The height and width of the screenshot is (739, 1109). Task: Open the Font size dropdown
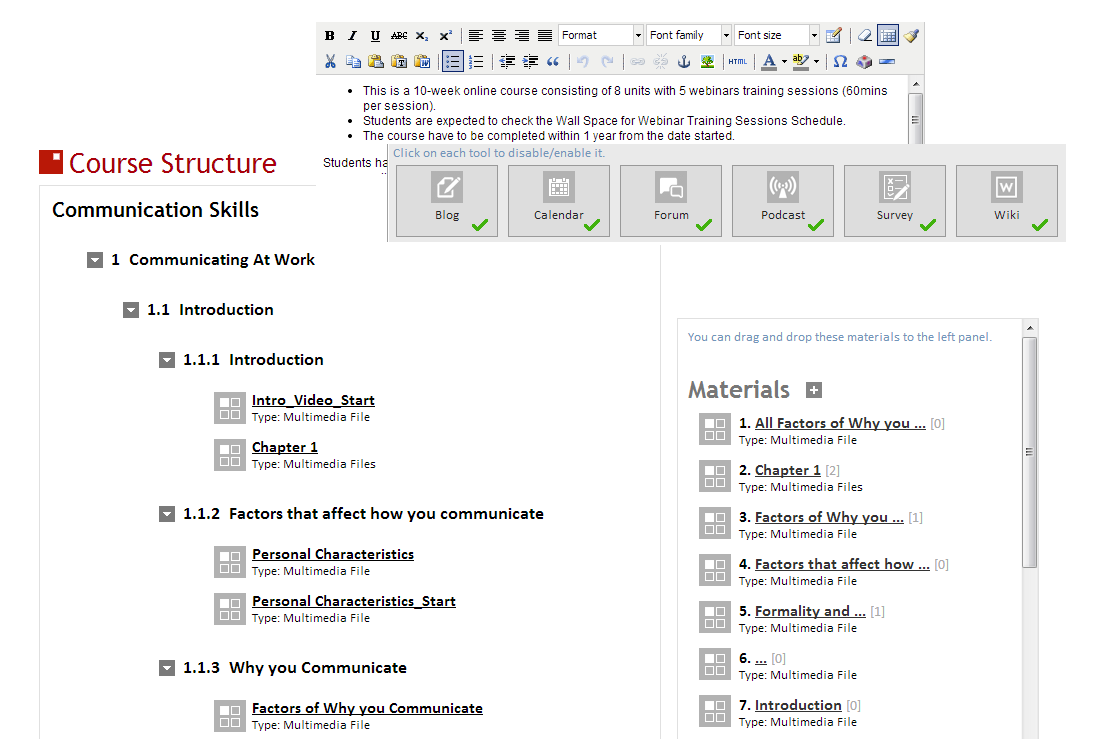[777, 35]
